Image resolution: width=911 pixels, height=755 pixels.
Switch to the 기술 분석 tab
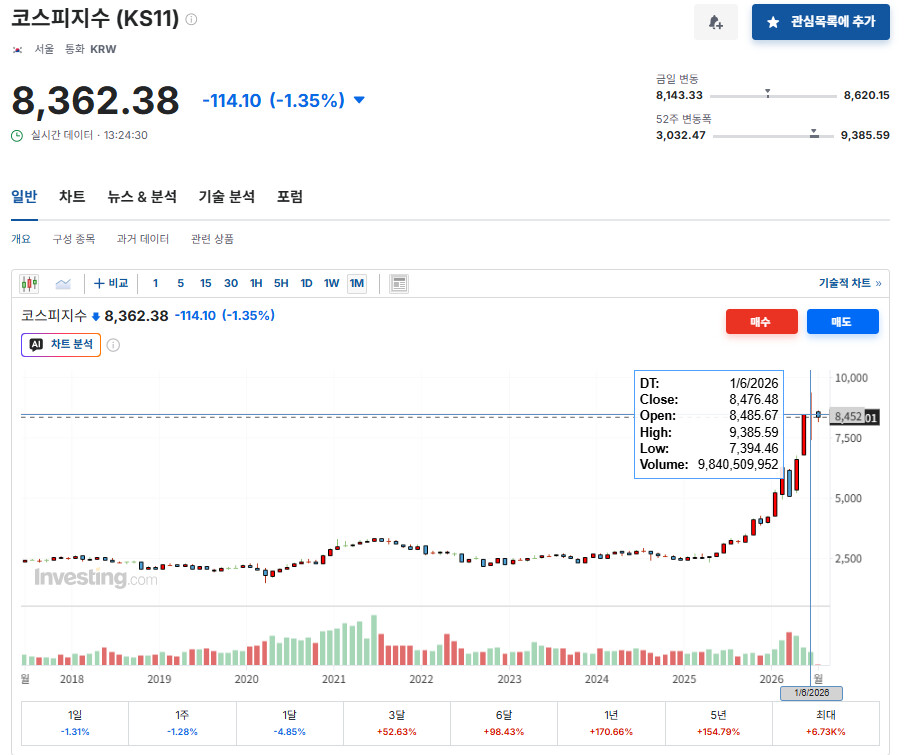click(x=227, y=196)
